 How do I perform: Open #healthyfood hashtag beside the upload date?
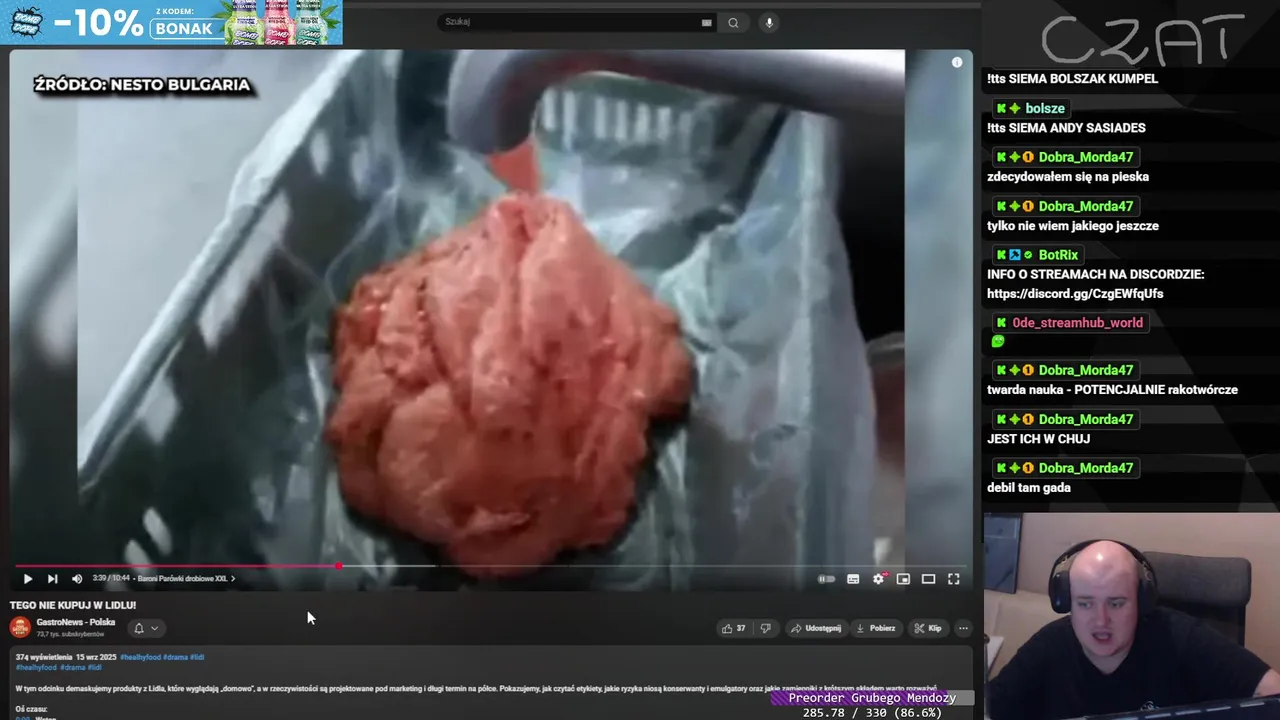[139, 657]
